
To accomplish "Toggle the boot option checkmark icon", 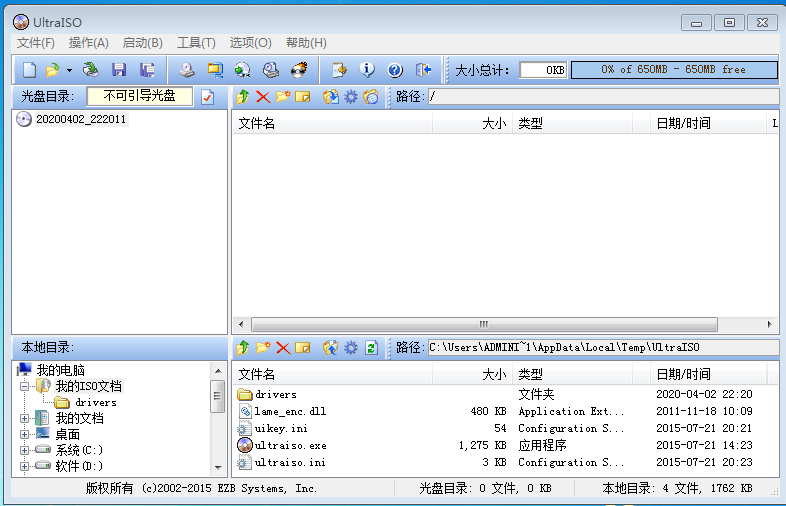I will tap(207, 97).
